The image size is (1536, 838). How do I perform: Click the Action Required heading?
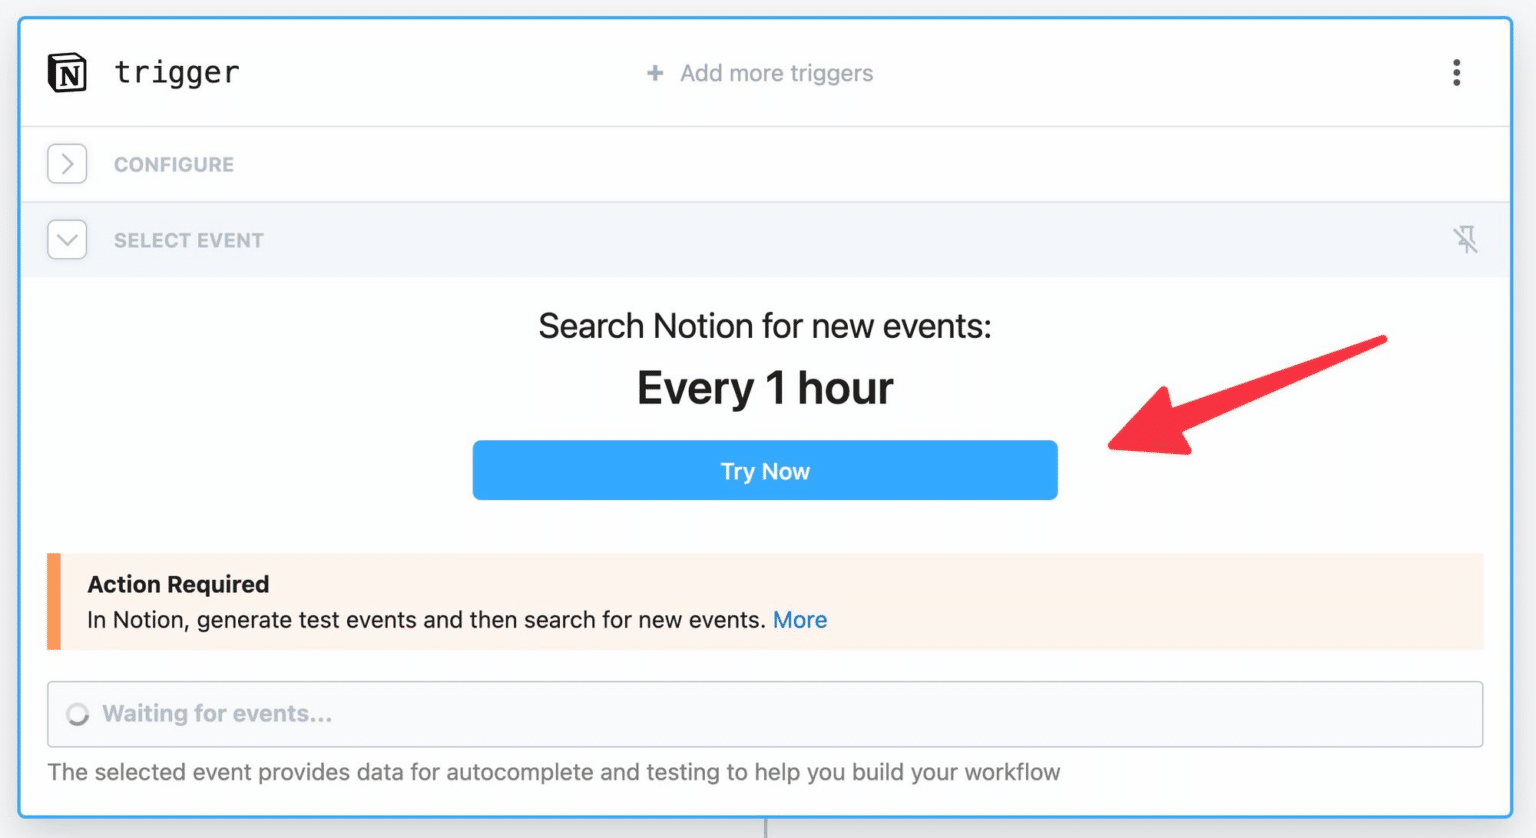click(178, 584)
